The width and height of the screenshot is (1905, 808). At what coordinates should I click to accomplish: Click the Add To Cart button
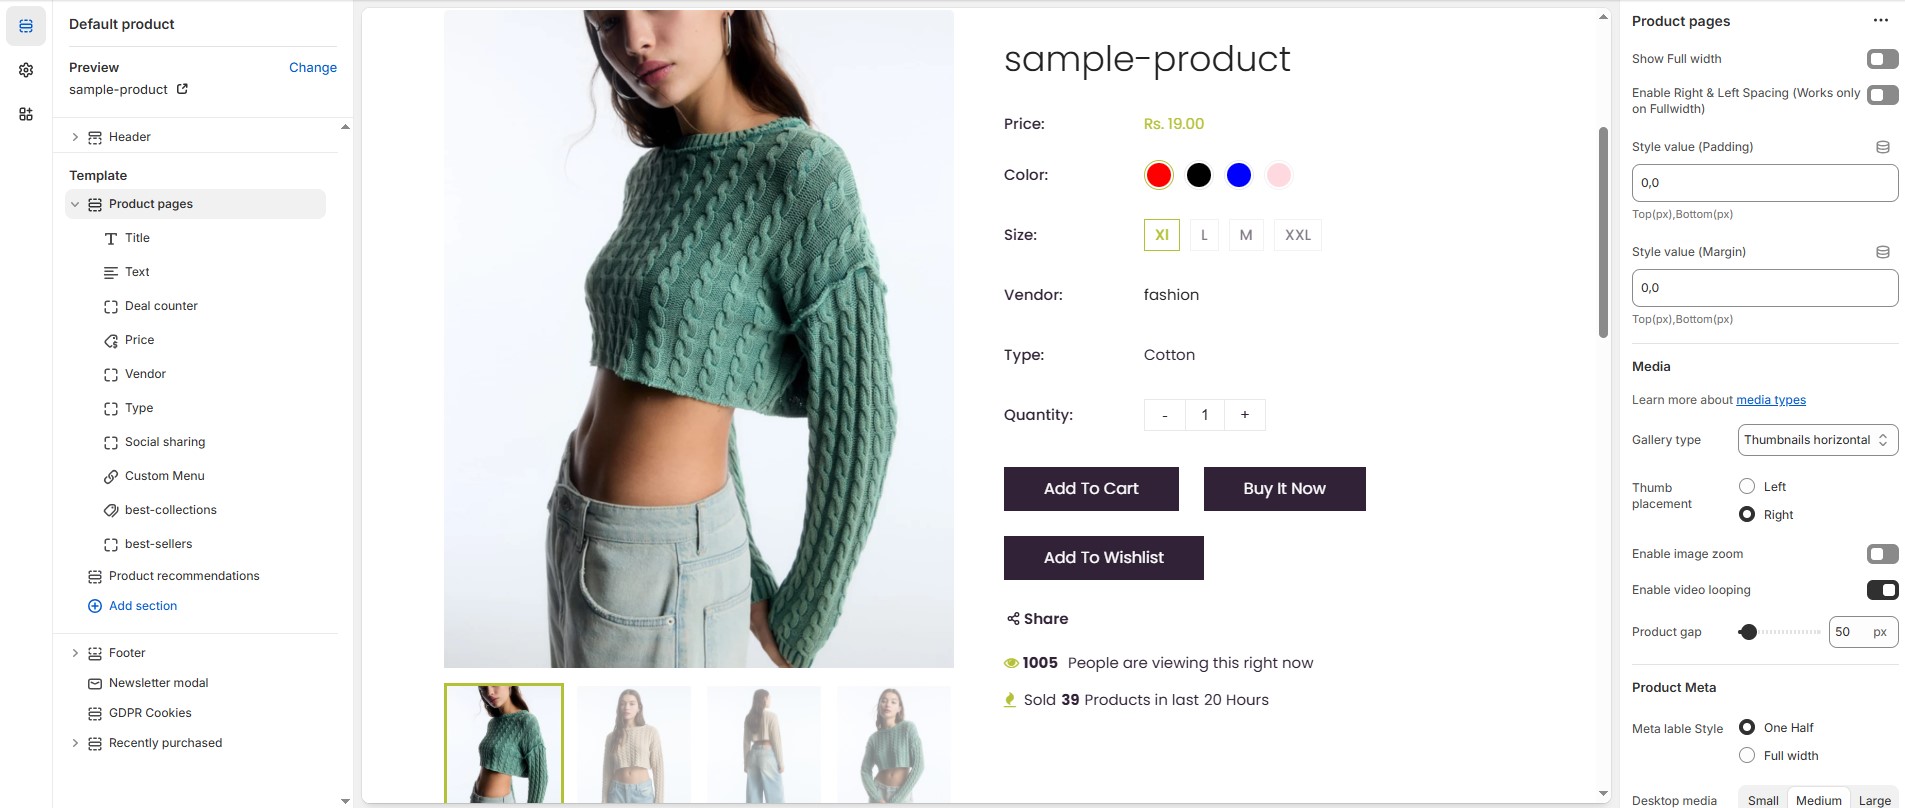click(x=1091, y=489)
